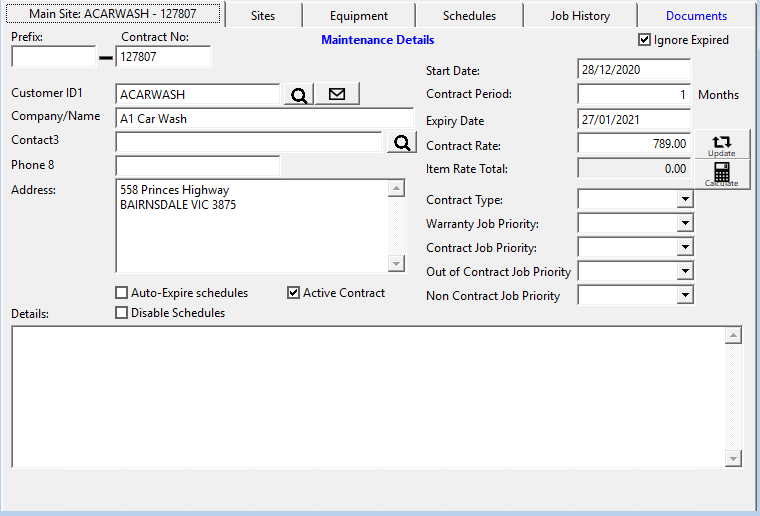This screenshot has width=760, height=516.
Task: Expand Out of Contract Job Priority dropdown
Action: (684, 272)
